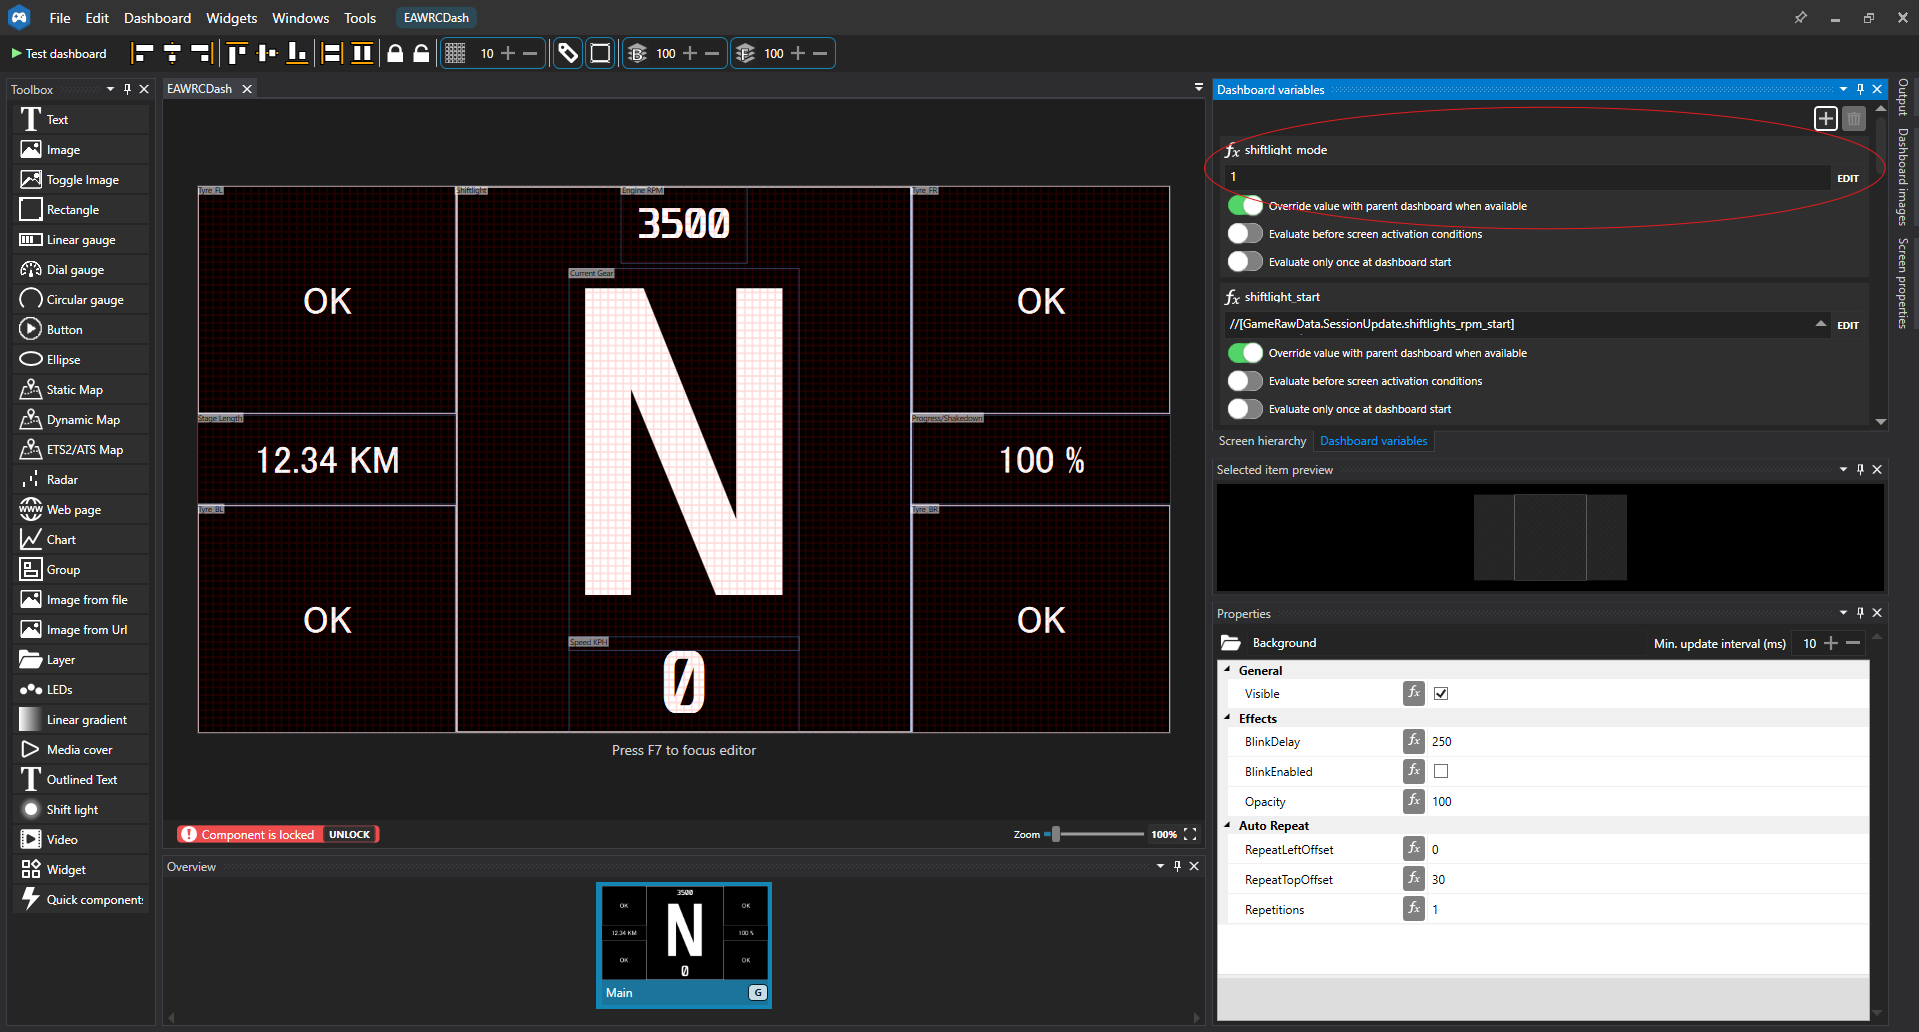Screen dimensions: 1919x1032
Task: Add a new dashboard variable
Action: [1825, 118]
